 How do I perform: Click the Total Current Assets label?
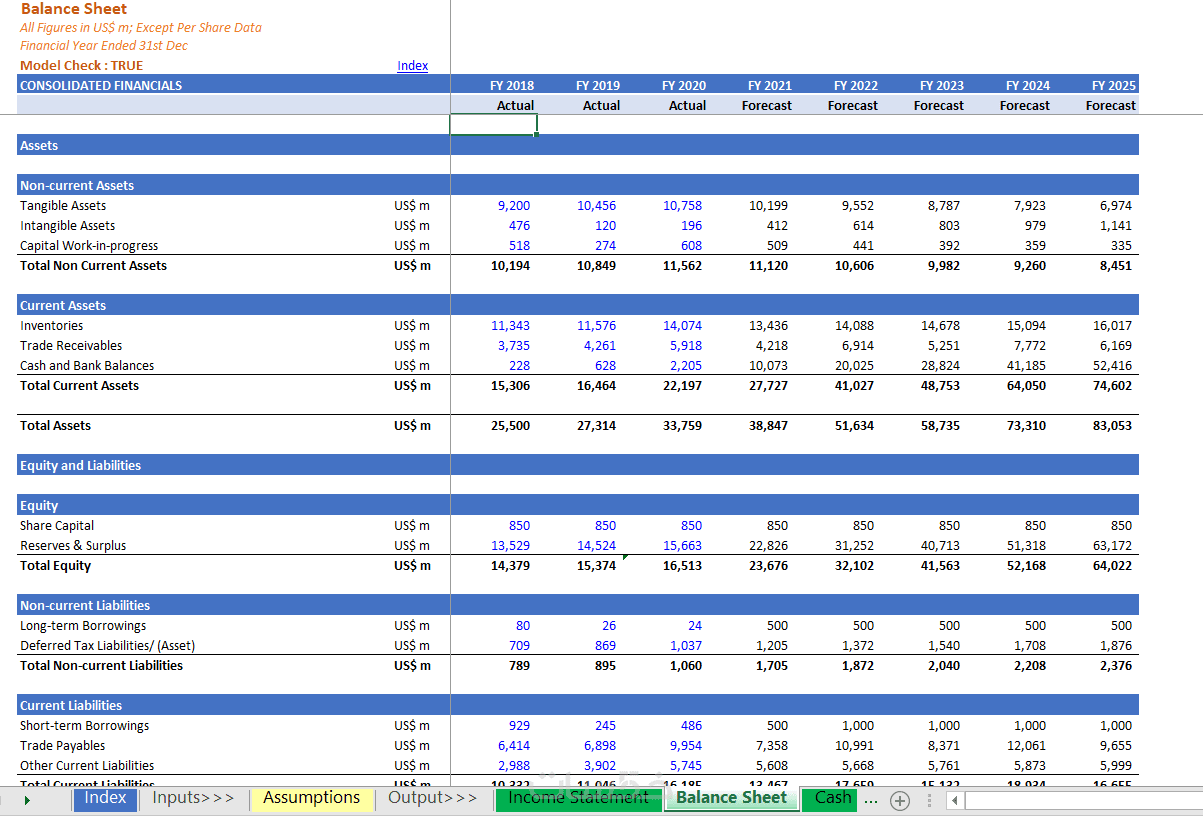coord(80,386)
